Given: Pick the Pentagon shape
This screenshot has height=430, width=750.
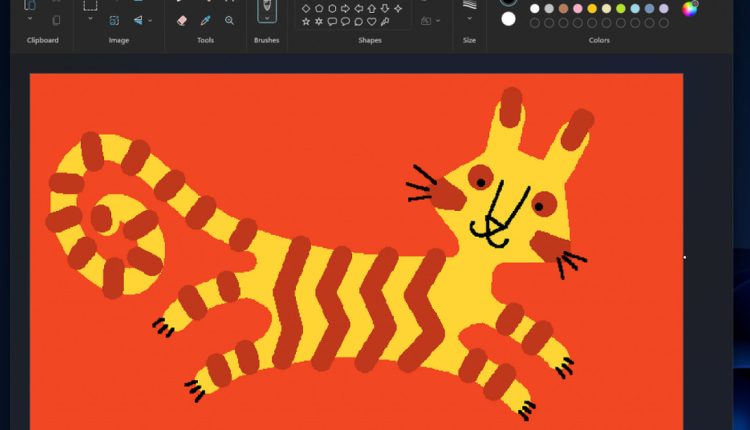Looking at the screenshot, I should tap(319, 8).
